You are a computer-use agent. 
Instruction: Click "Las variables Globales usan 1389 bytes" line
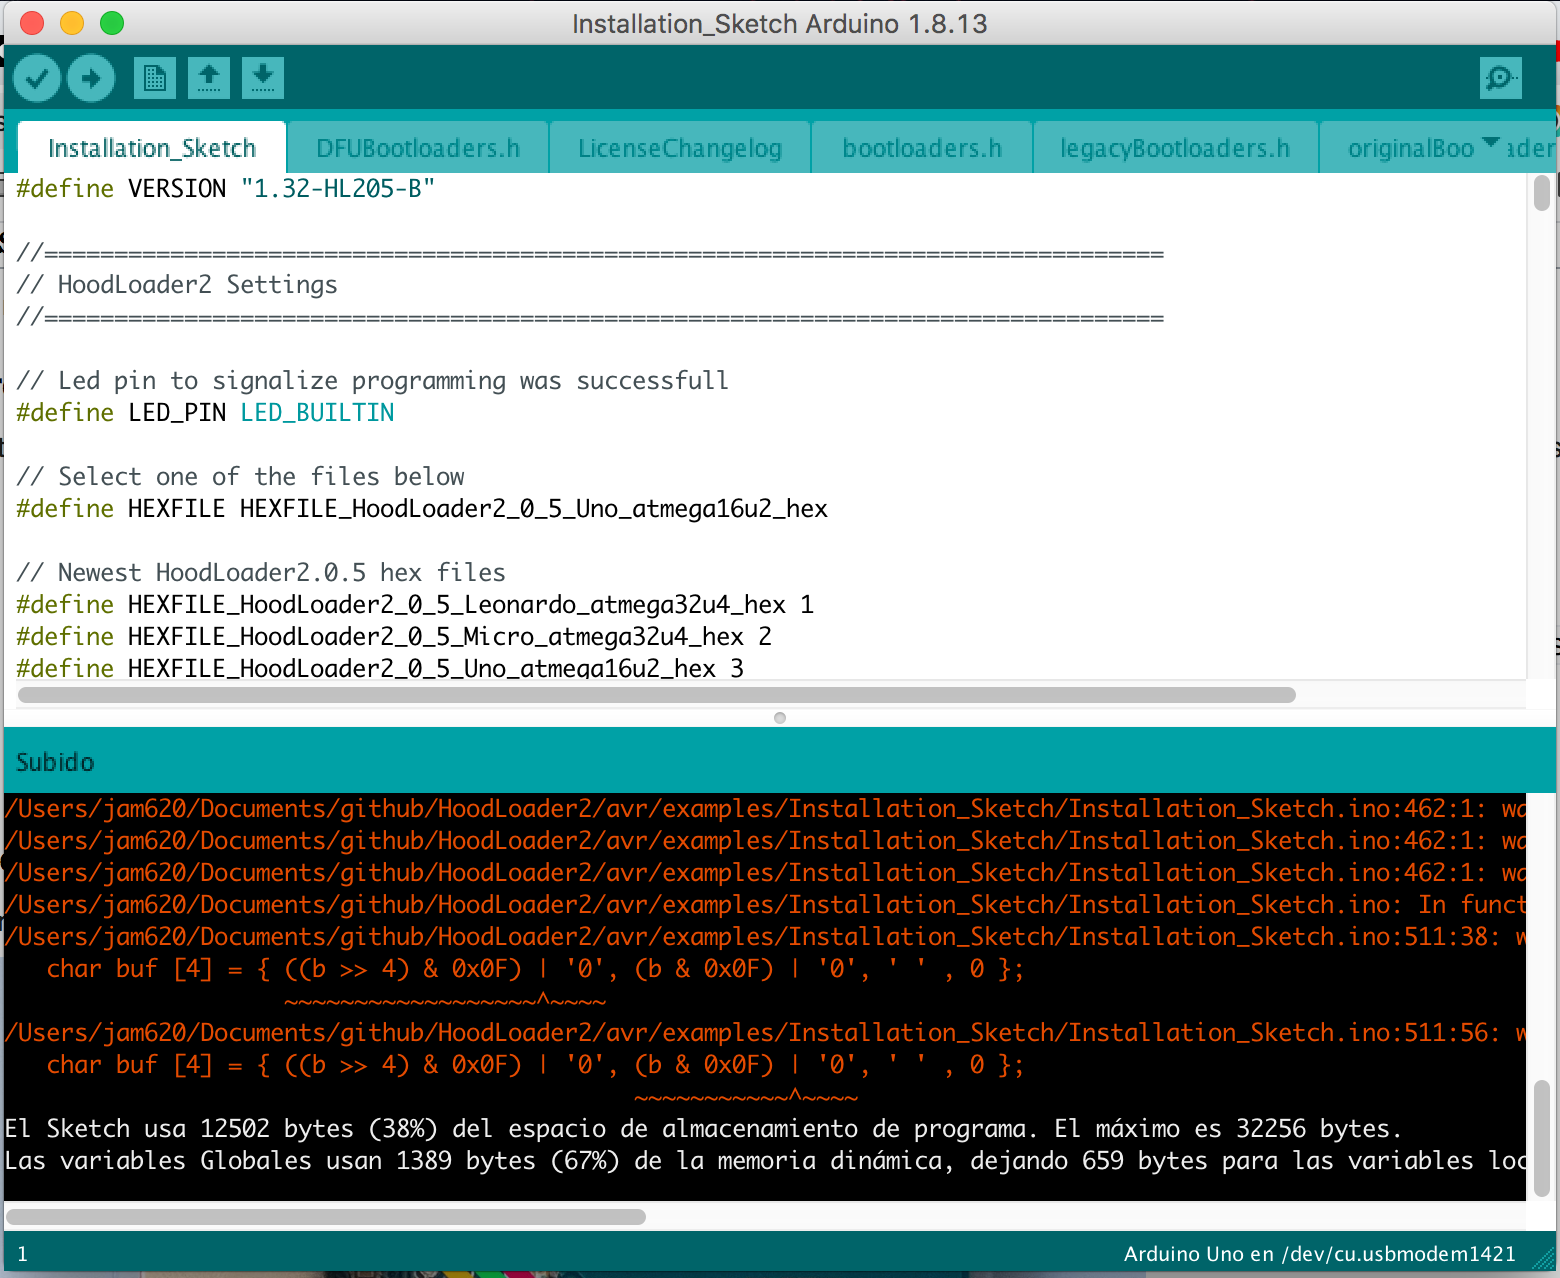point(765,1161)
